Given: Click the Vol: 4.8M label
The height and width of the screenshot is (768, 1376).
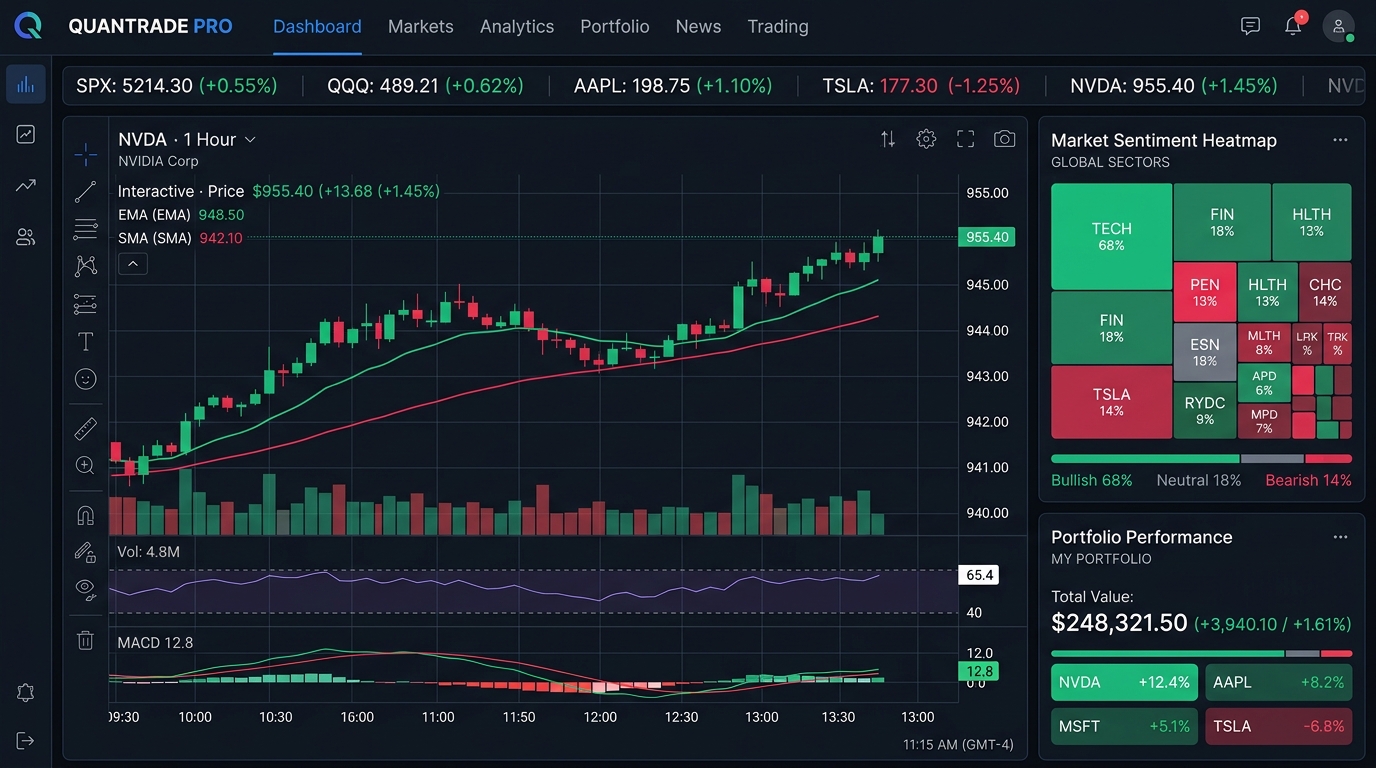Looking at the screenshot, I should tap(148, 551).
